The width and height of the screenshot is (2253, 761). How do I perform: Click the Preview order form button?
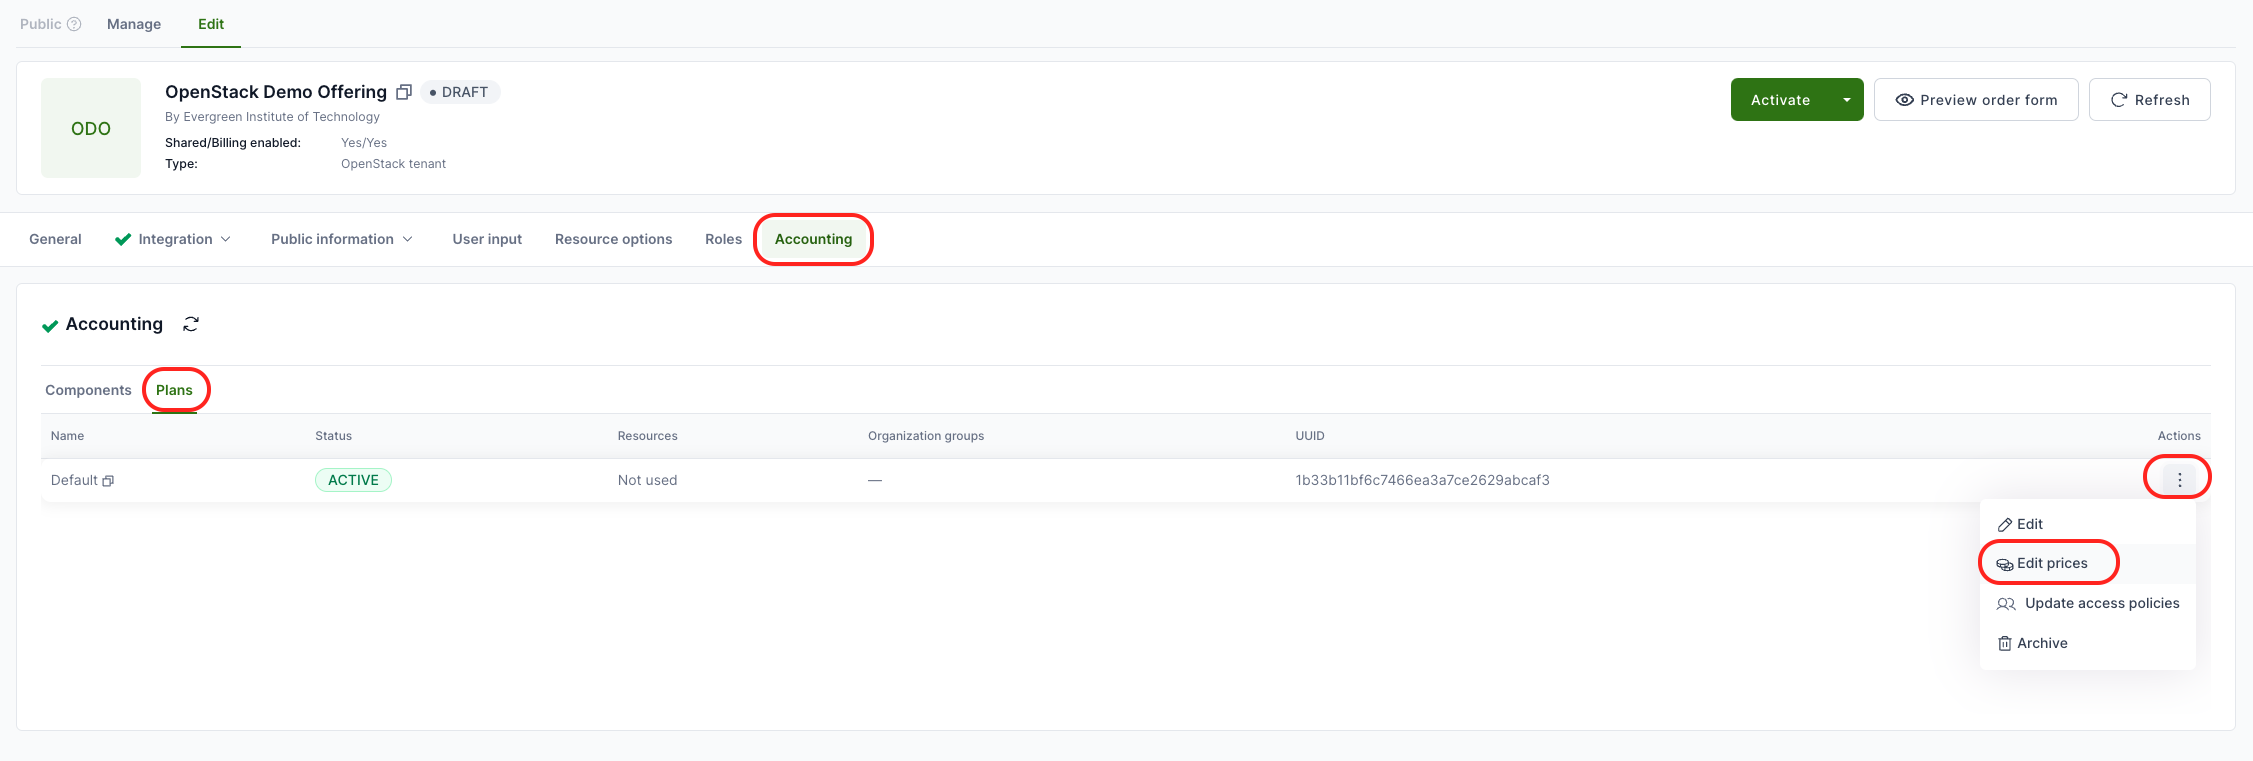[1975, 100]
